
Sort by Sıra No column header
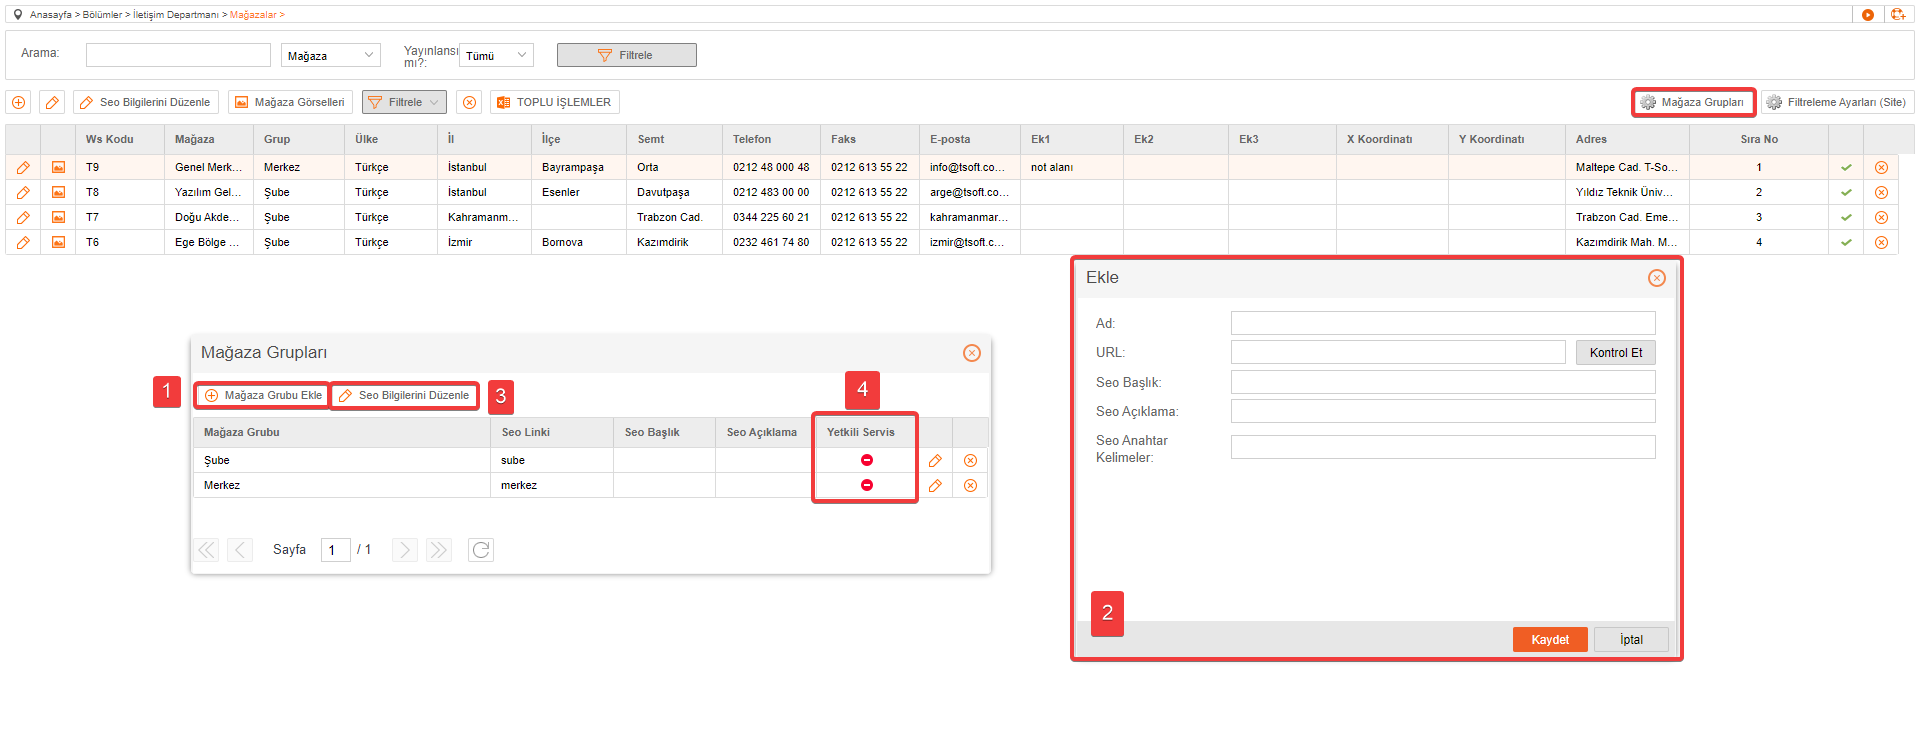1759,139
